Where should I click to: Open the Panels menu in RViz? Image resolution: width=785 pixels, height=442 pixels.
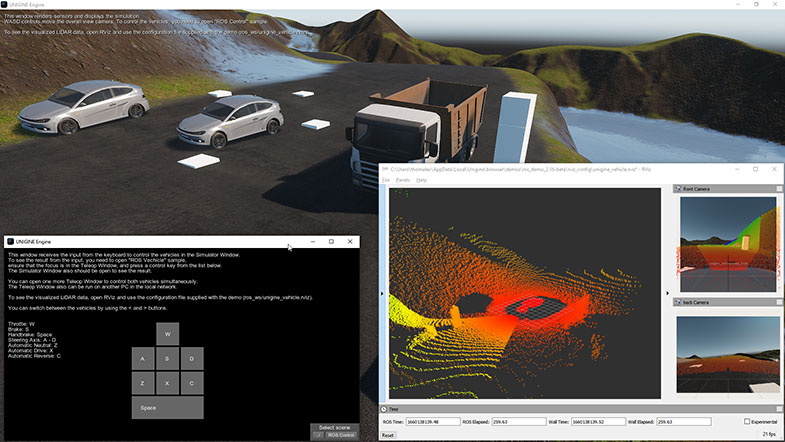click(x=402, y=180)
